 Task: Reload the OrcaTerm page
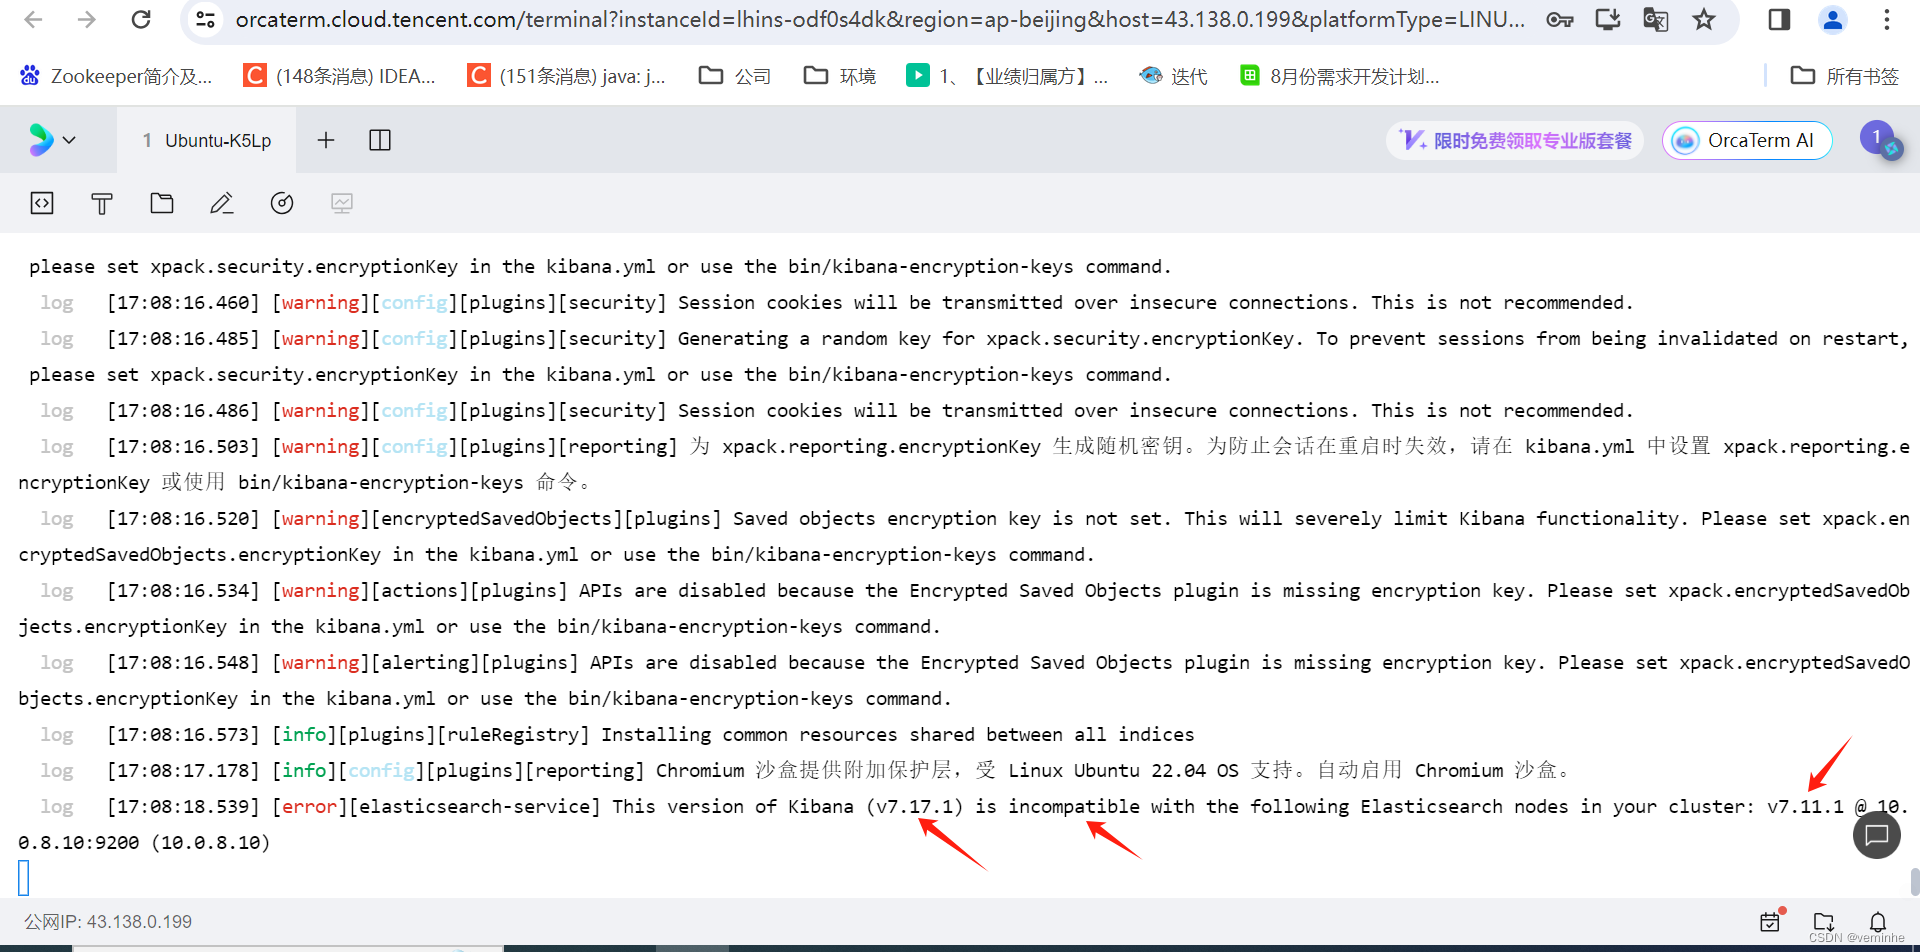(141, 19)
